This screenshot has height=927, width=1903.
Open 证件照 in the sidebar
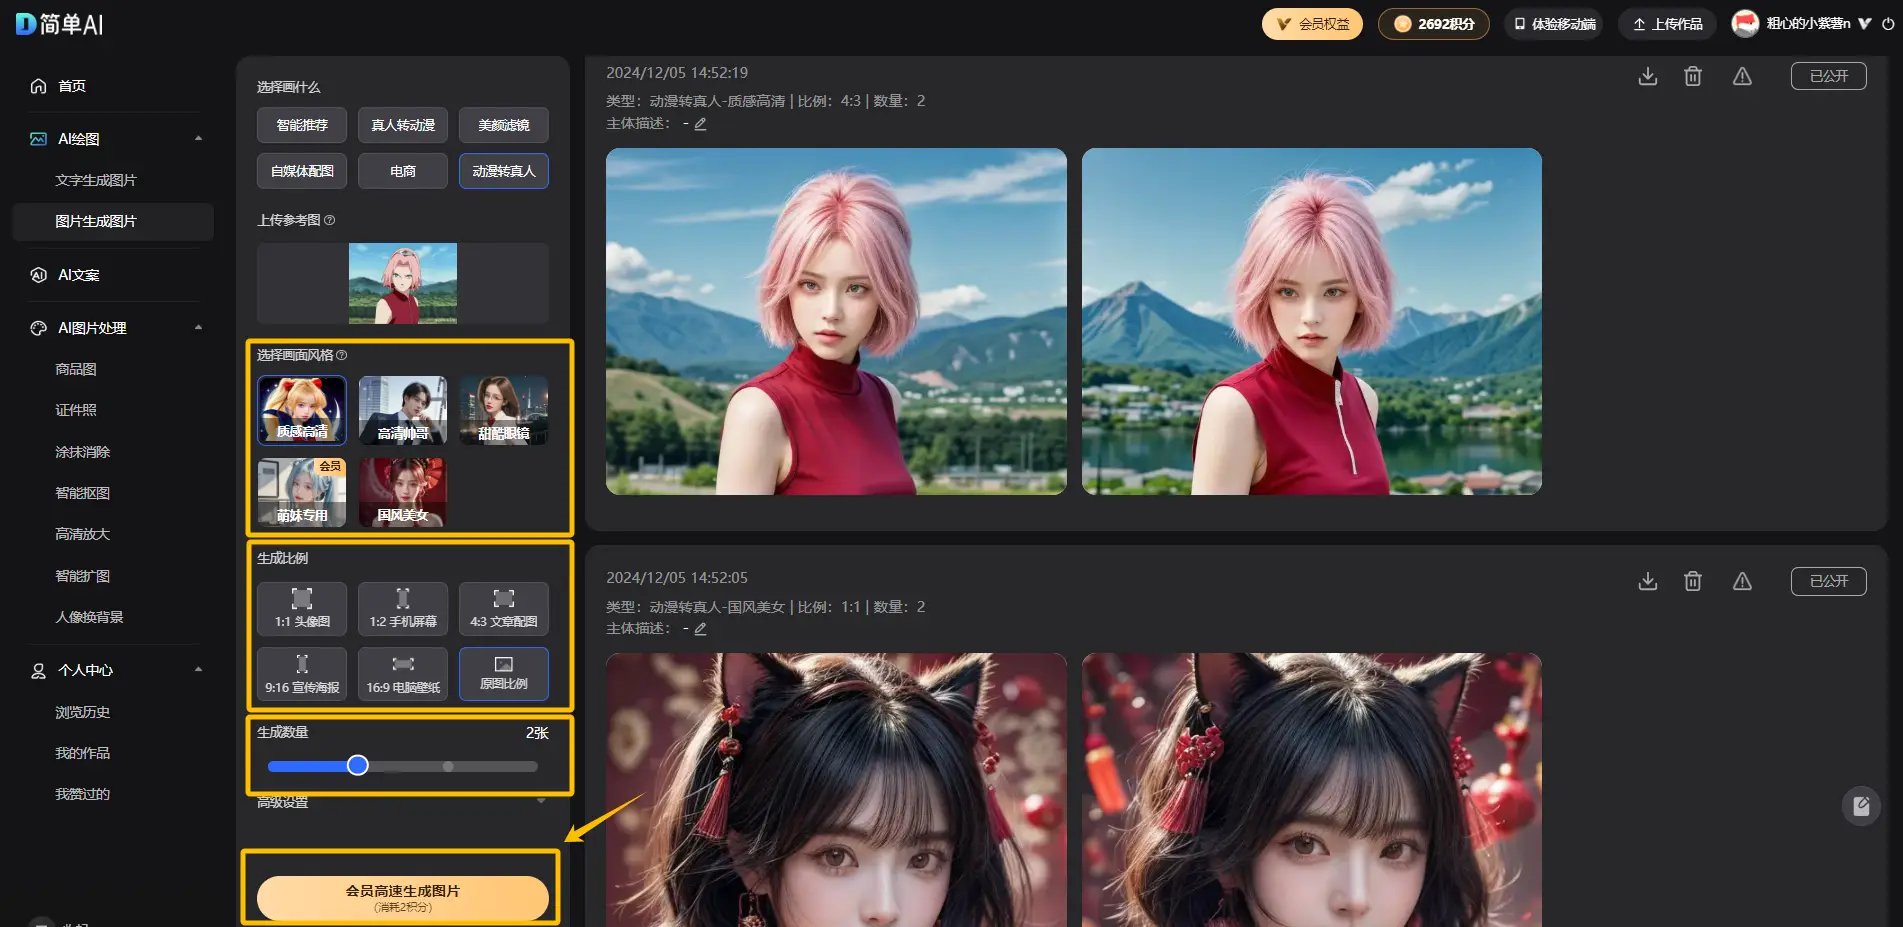coord(76,410)
